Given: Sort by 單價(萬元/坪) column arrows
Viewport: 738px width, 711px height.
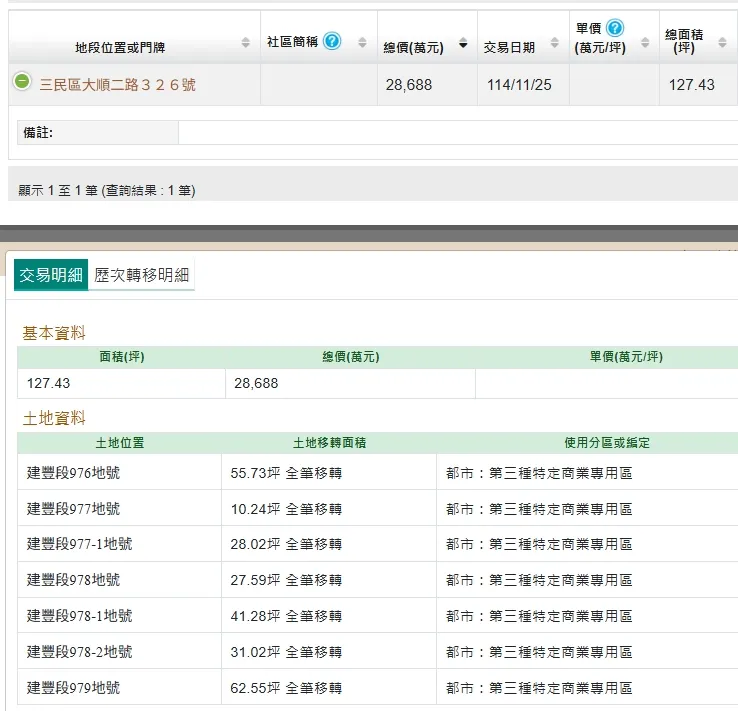Looking at the screenshot, I should (x=645, y=42).
